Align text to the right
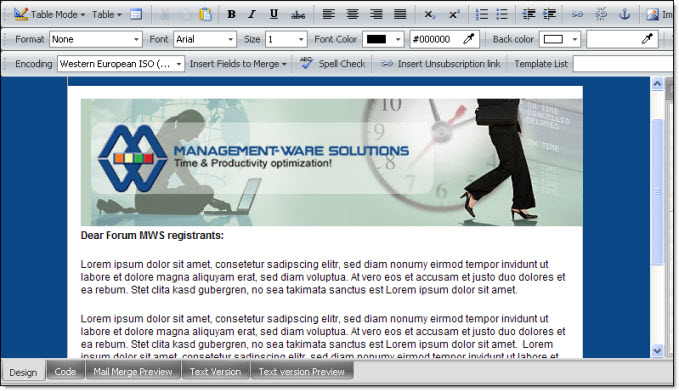 coord(376,14)
